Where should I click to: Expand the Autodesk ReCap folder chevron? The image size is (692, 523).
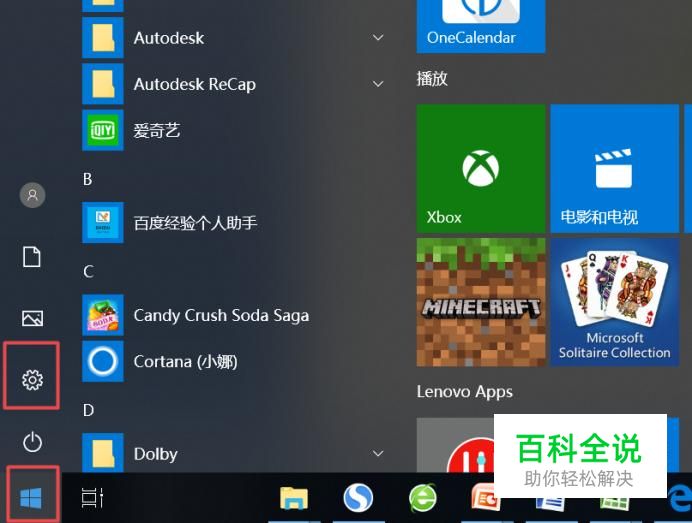(x=378, y=84)
